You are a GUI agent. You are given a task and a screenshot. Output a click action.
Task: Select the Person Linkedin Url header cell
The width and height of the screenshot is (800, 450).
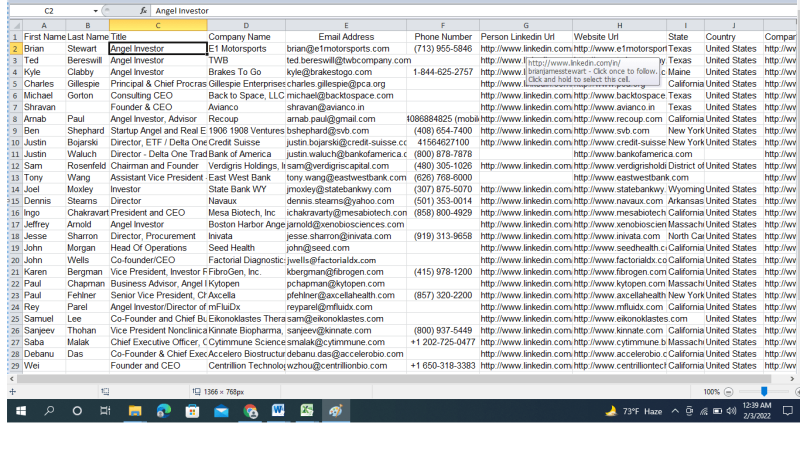pyautogui.click(x=526, y=37)
